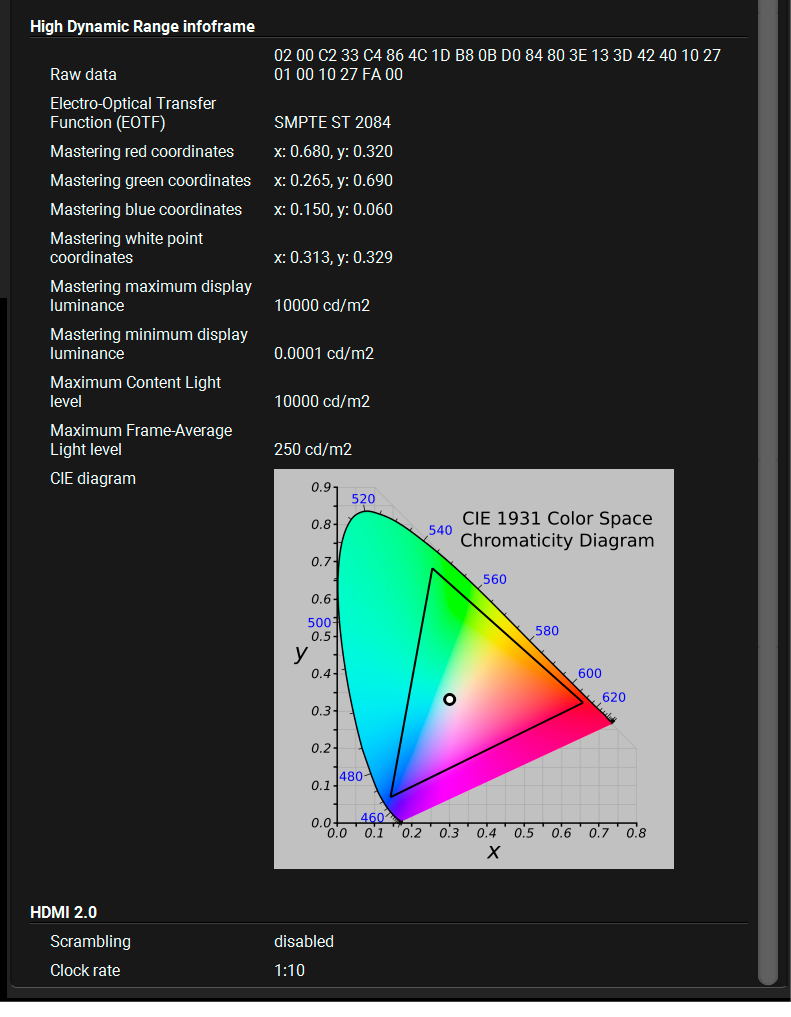Click the raw data hex bytes value

point(497,65)
